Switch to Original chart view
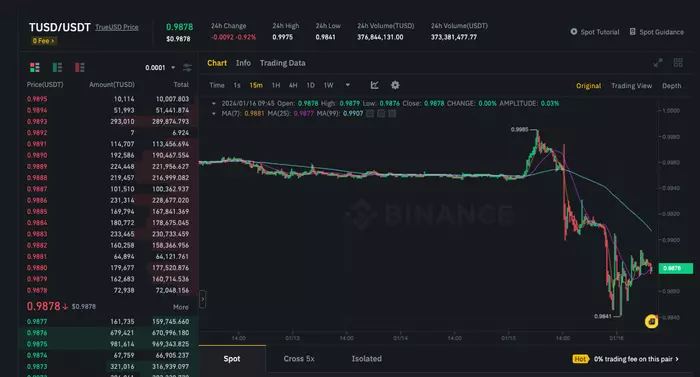Image resolution: width=700 pixels, height=377 pixels. pyautogui.click(x=588, y=86)
